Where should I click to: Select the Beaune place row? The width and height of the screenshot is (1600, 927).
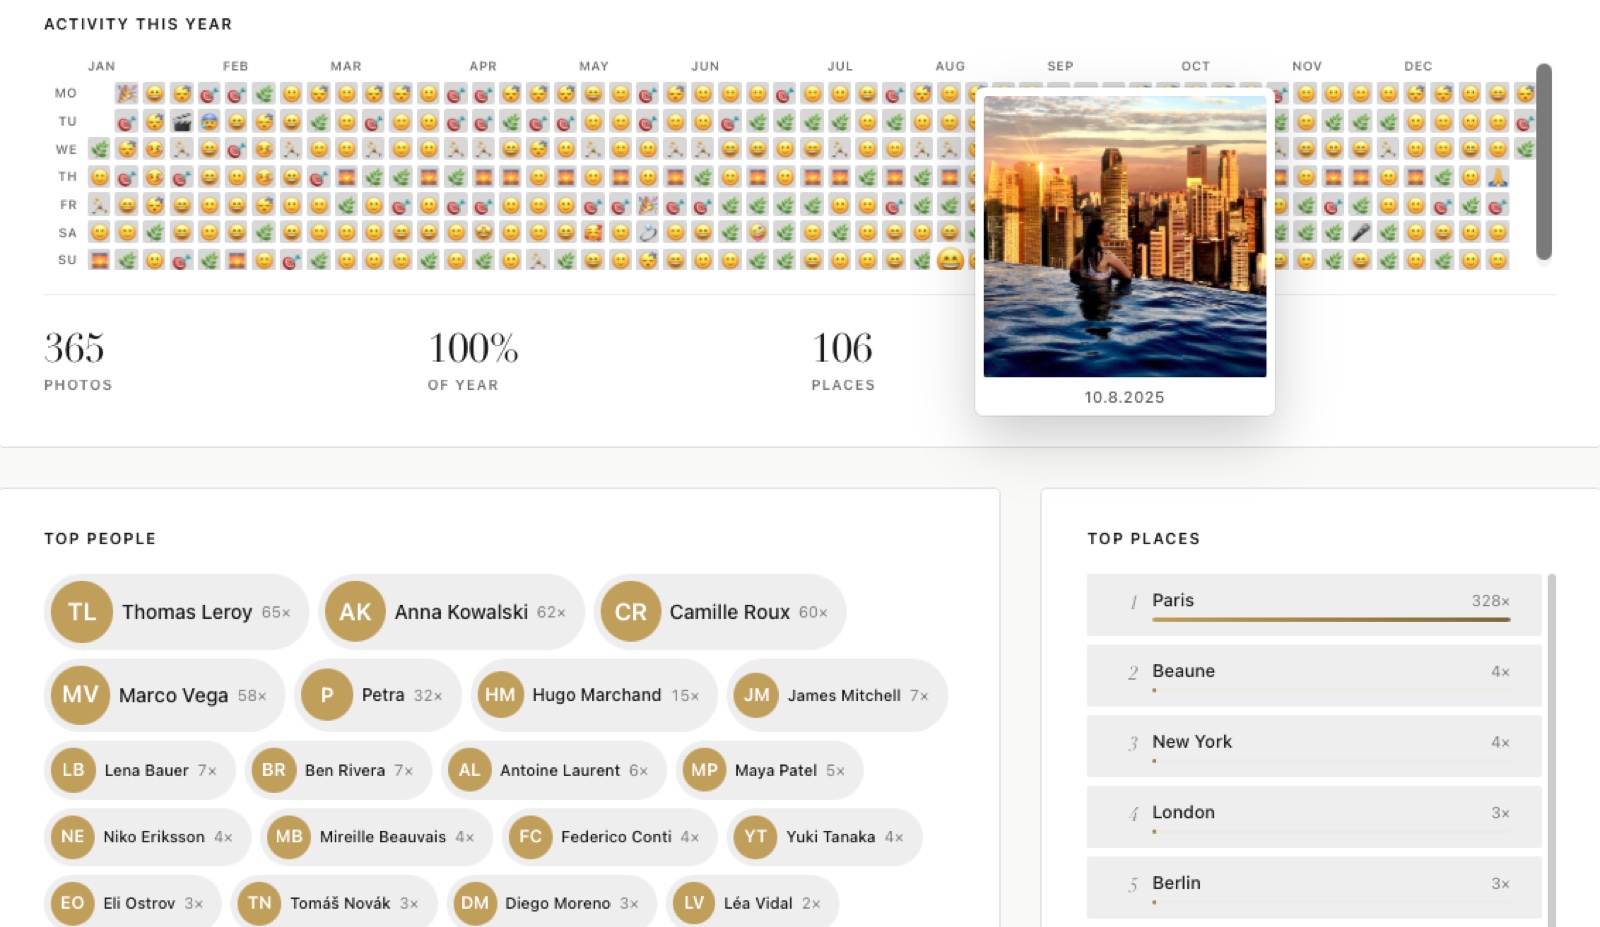click(x=1314, y=676)
